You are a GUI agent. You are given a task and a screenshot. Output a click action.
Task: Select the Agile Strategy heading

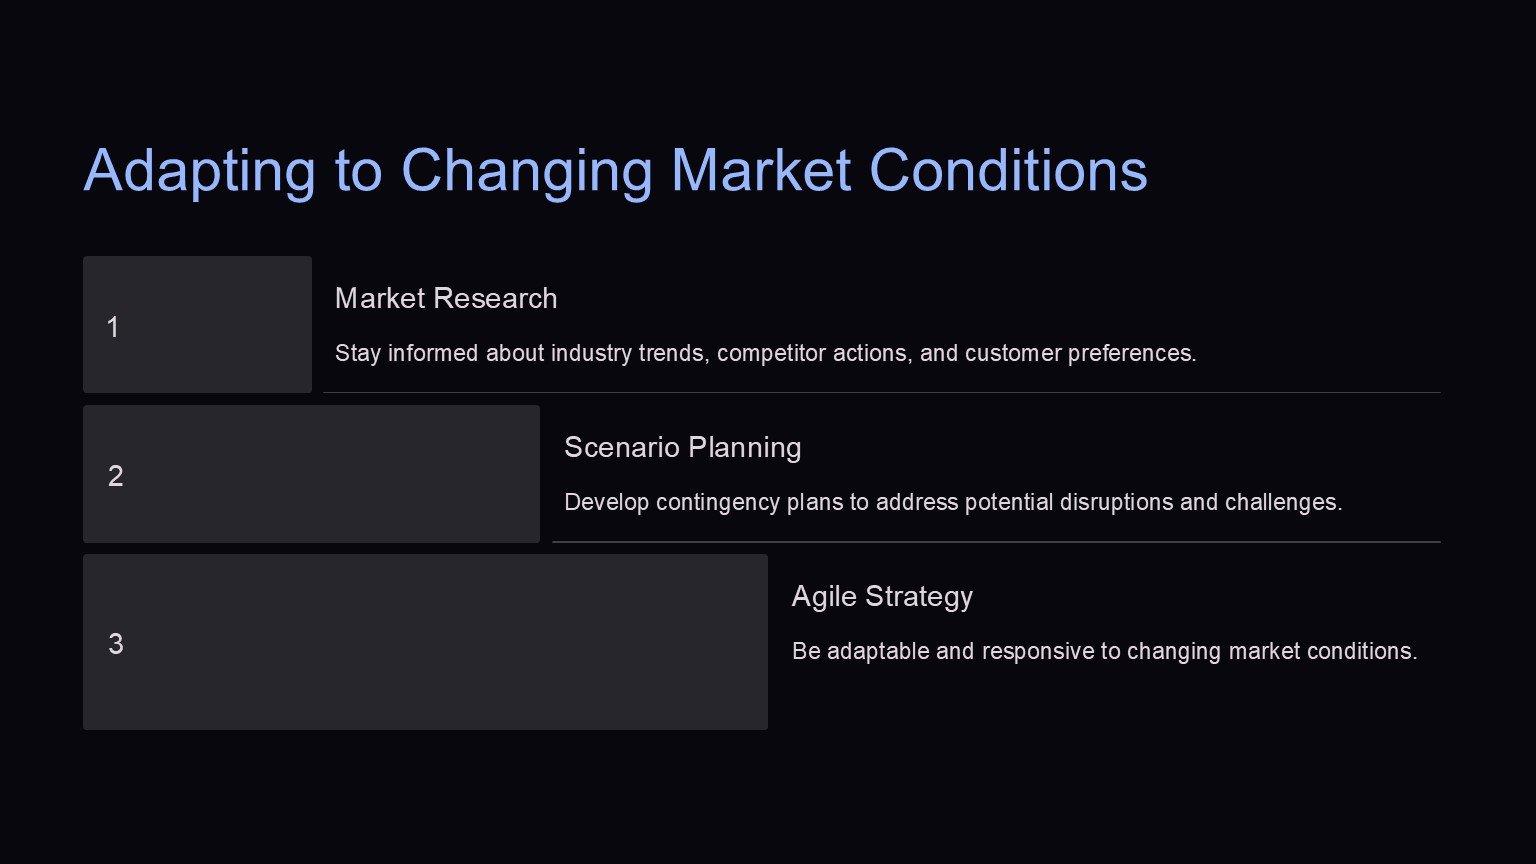[882, 596]
